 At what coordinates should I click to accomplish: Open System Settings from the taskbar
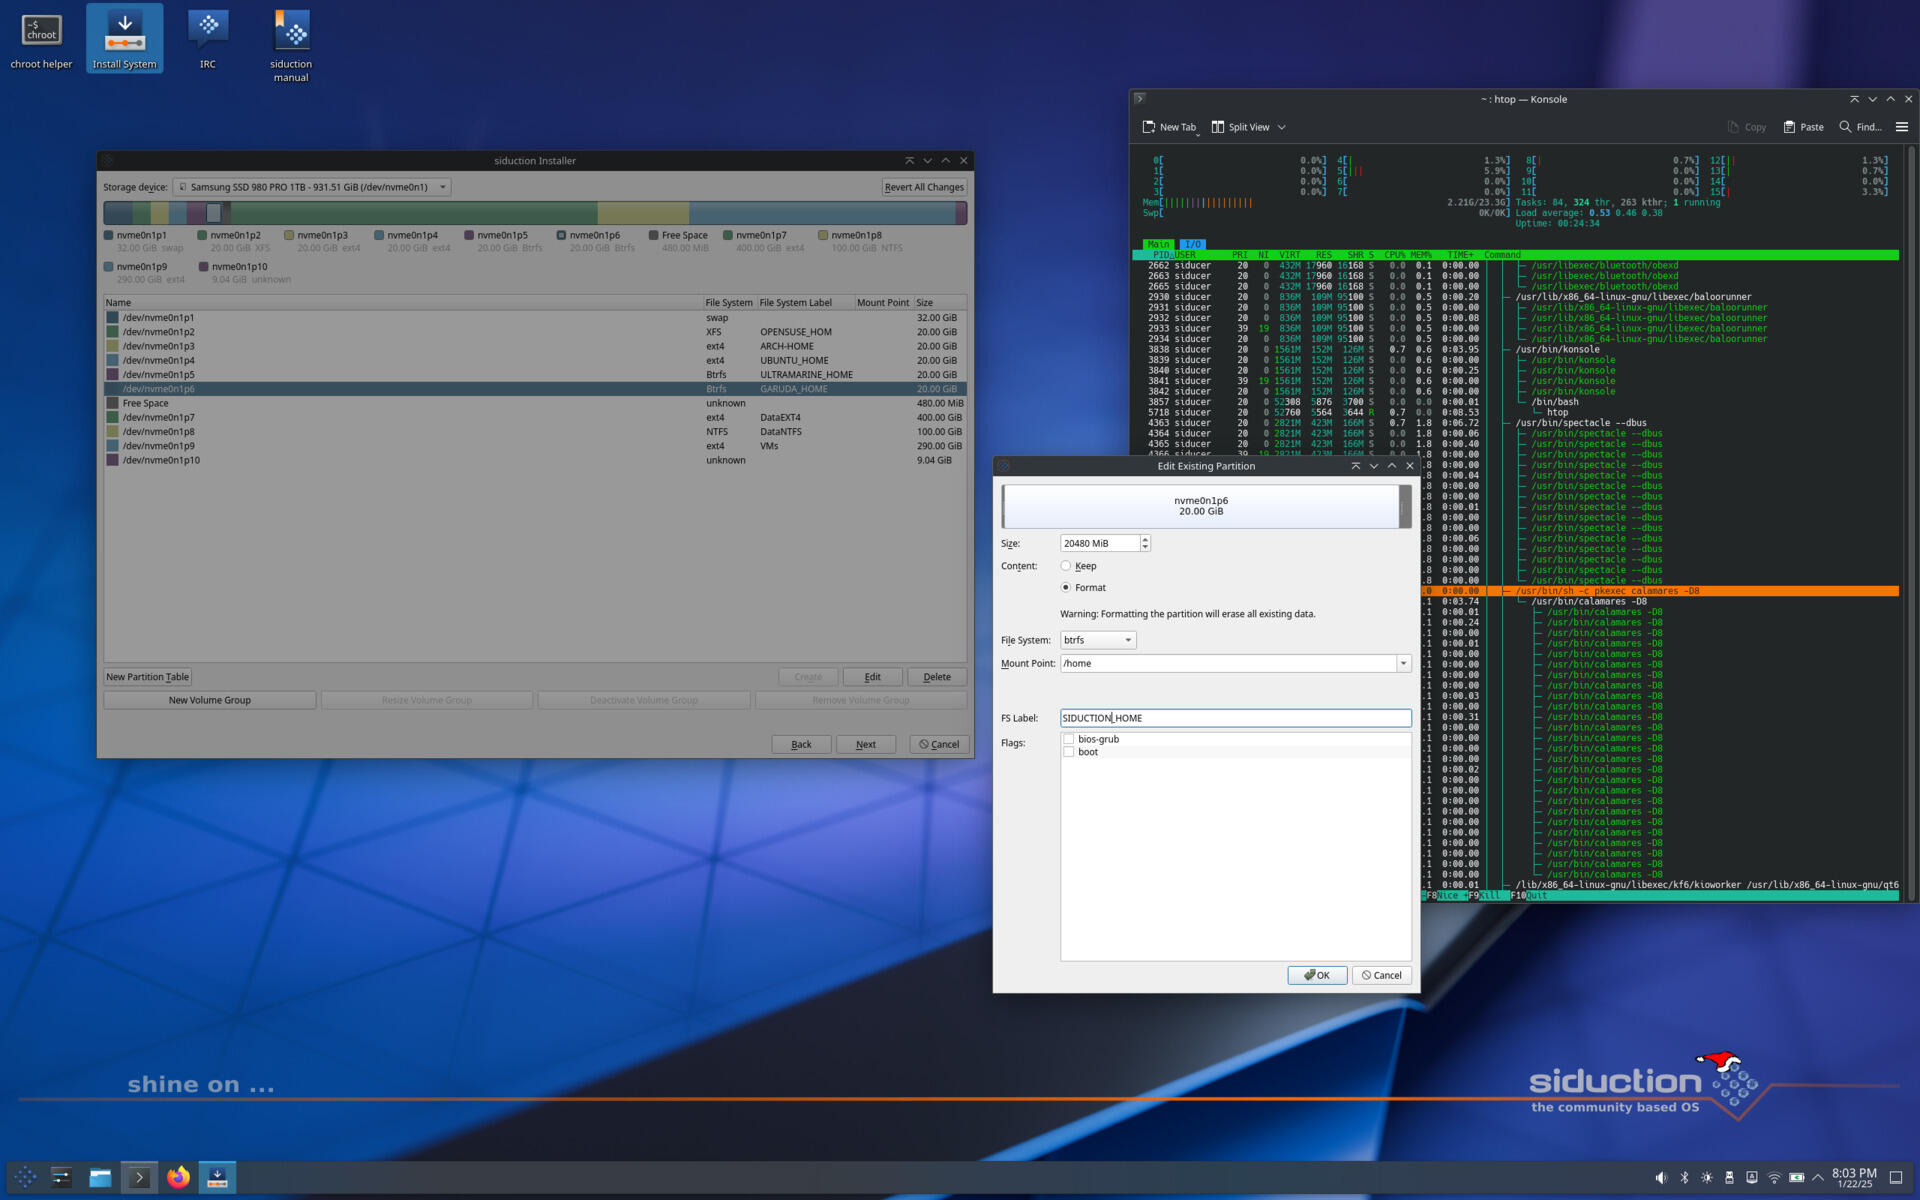61,1177
